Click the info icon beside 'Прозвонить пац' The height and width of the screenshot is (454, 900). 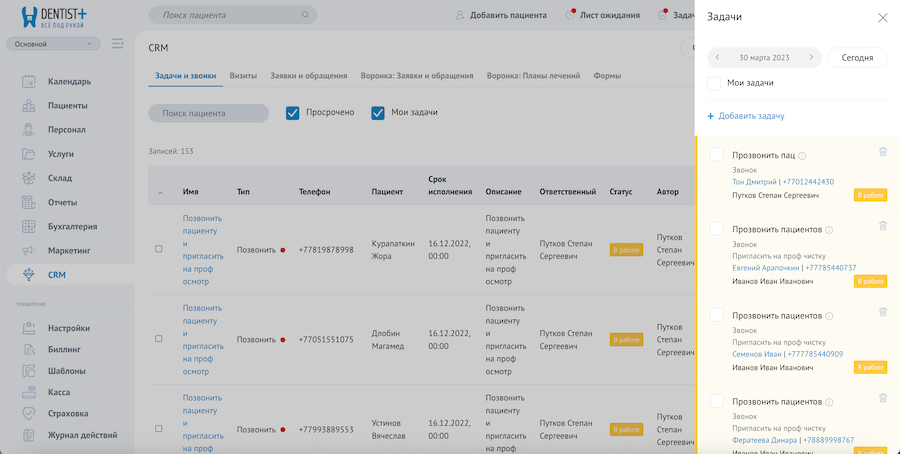803,156
